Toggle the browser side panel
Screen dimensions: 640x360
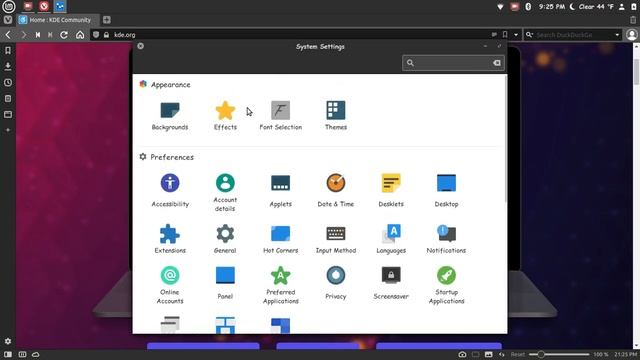[8, 354]
